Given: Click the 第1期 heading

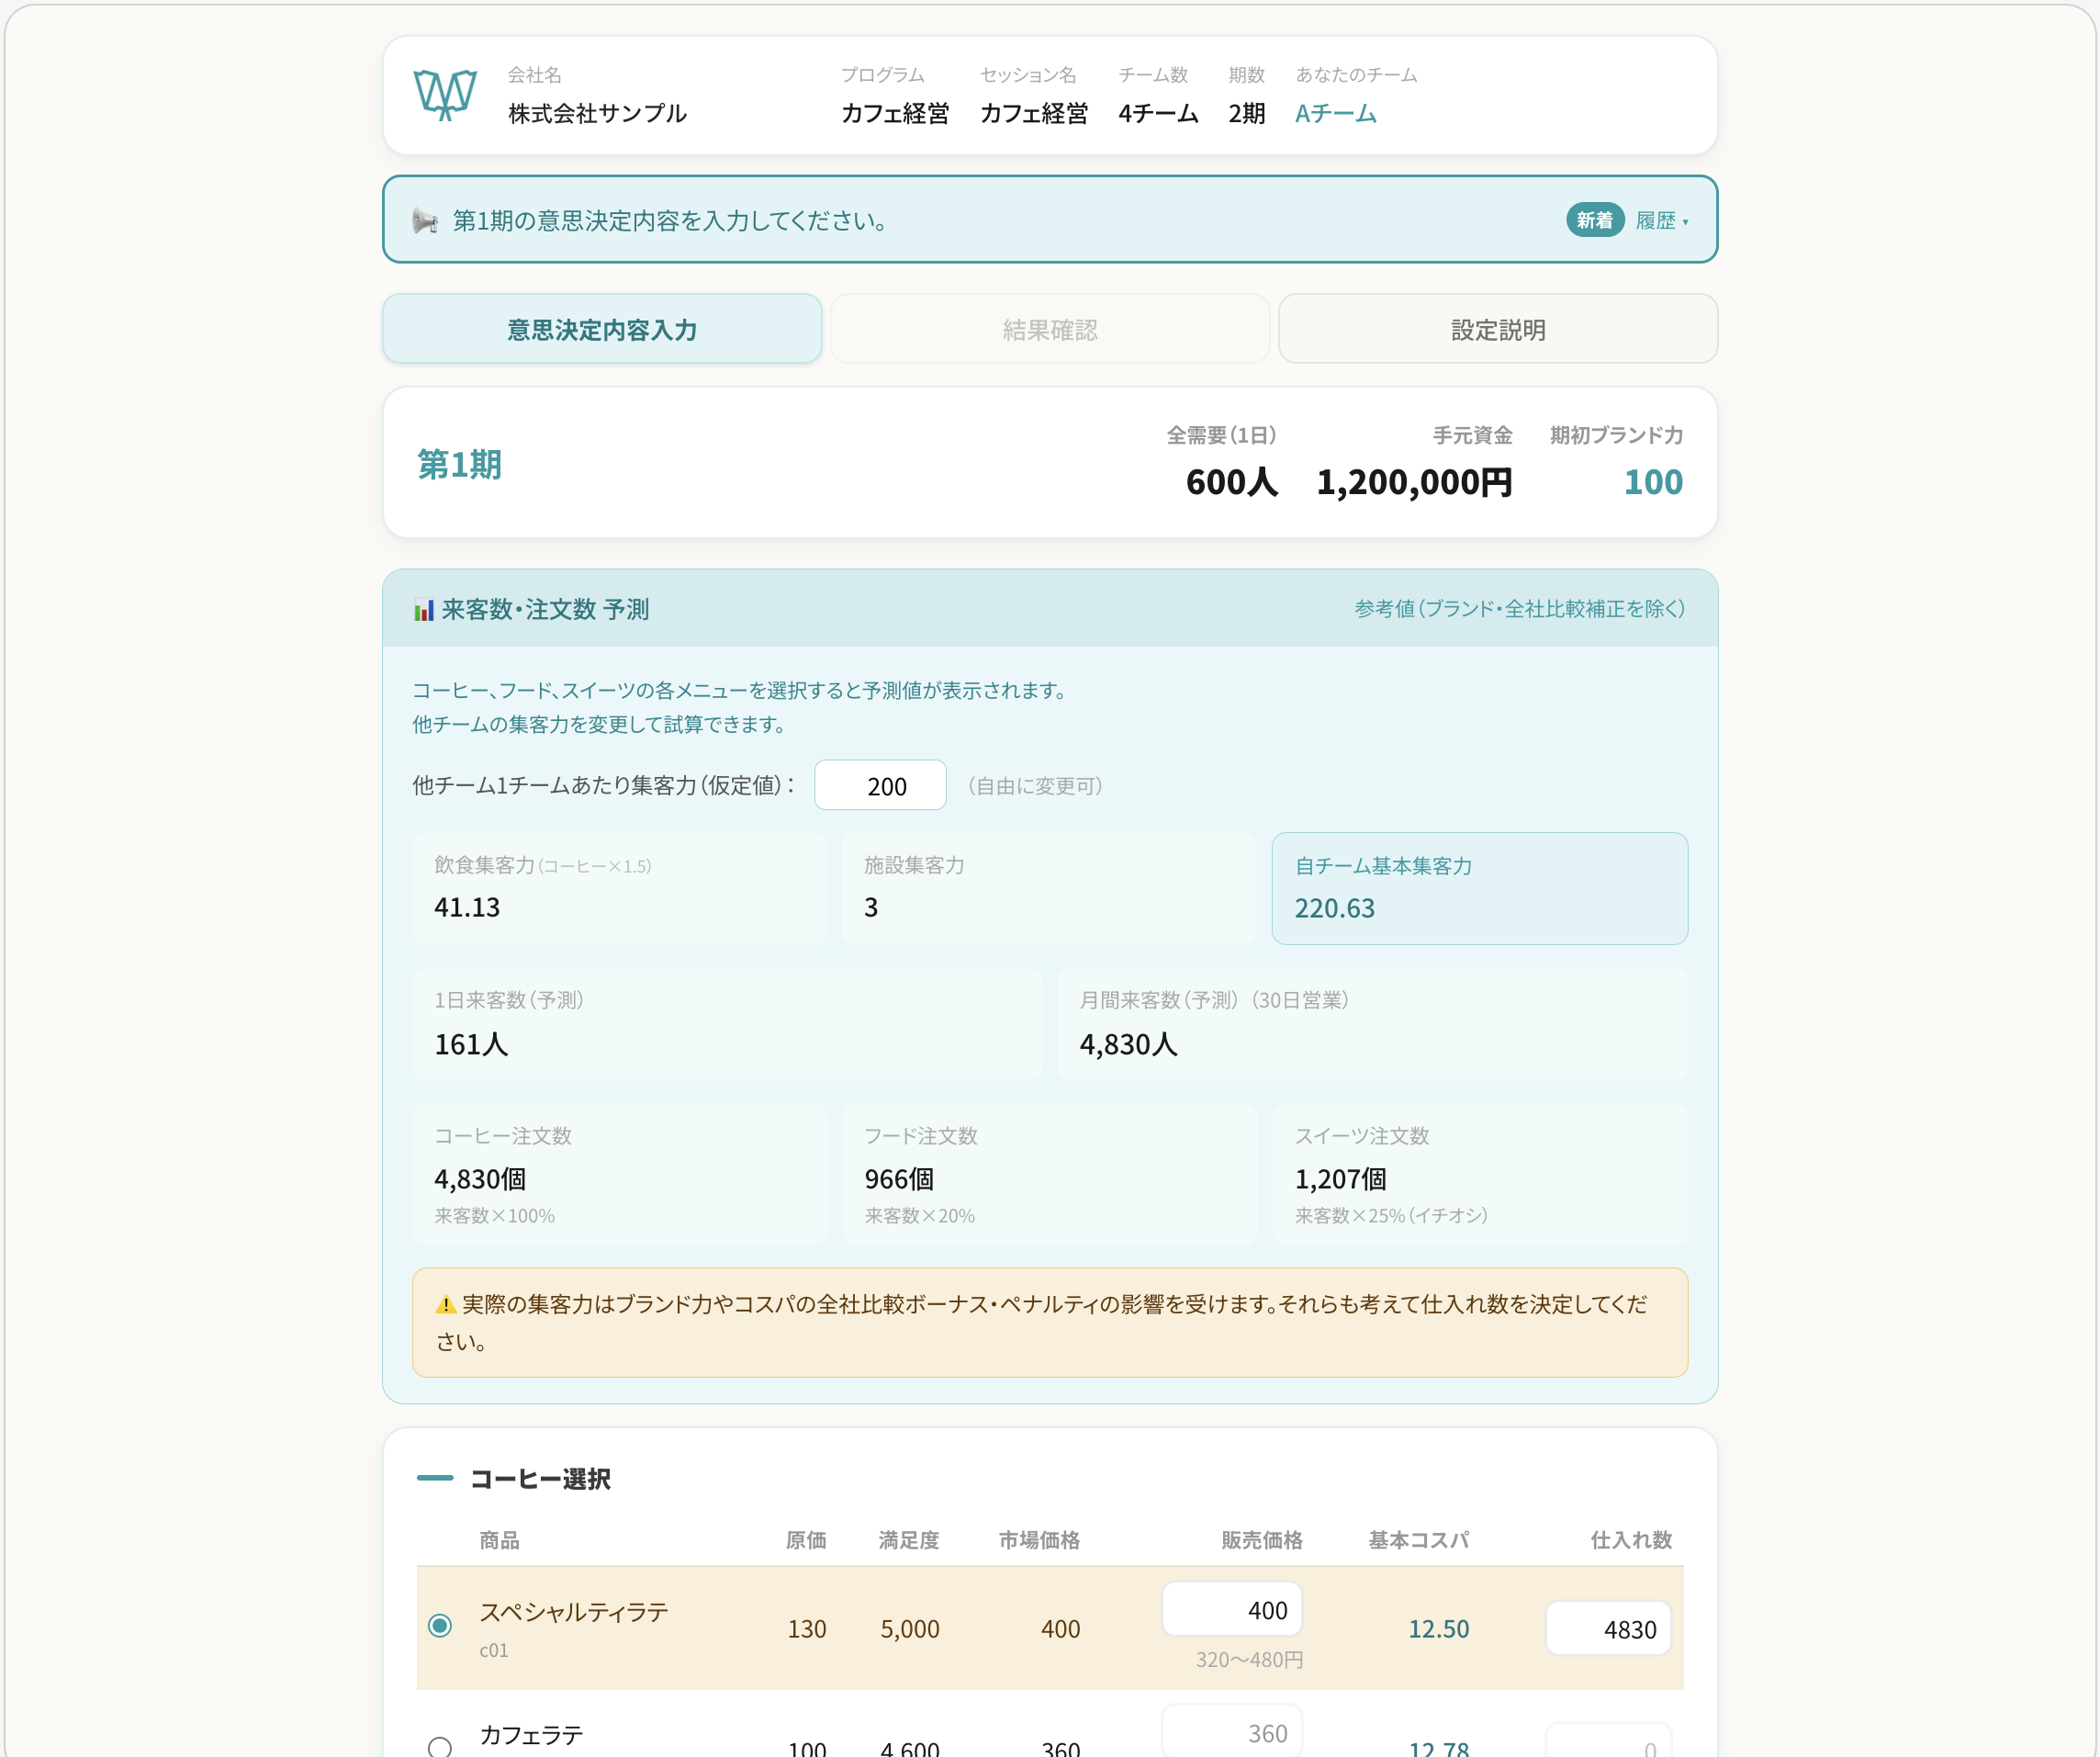Looking at the screenshot, I should click(460, 465).
